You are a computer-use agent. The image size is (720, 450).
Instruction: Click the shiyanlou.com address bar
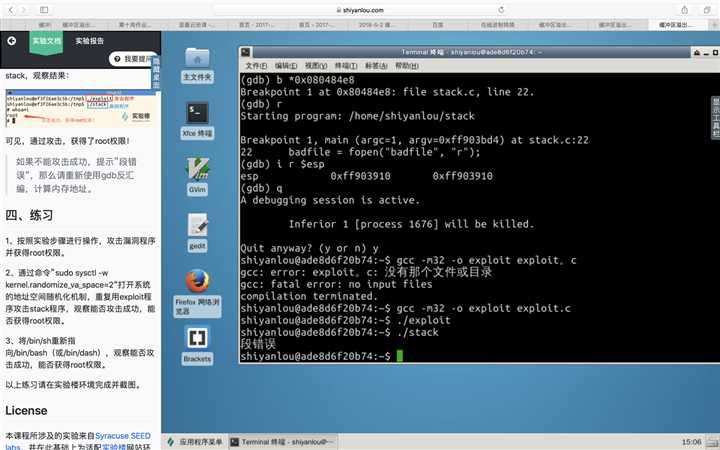pos(360,10)
